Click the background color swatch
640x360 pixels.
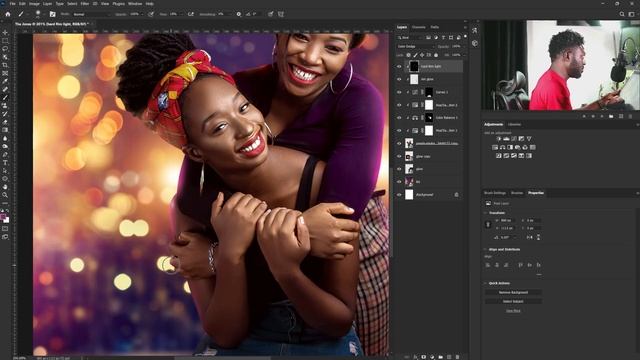coord(6,220)
